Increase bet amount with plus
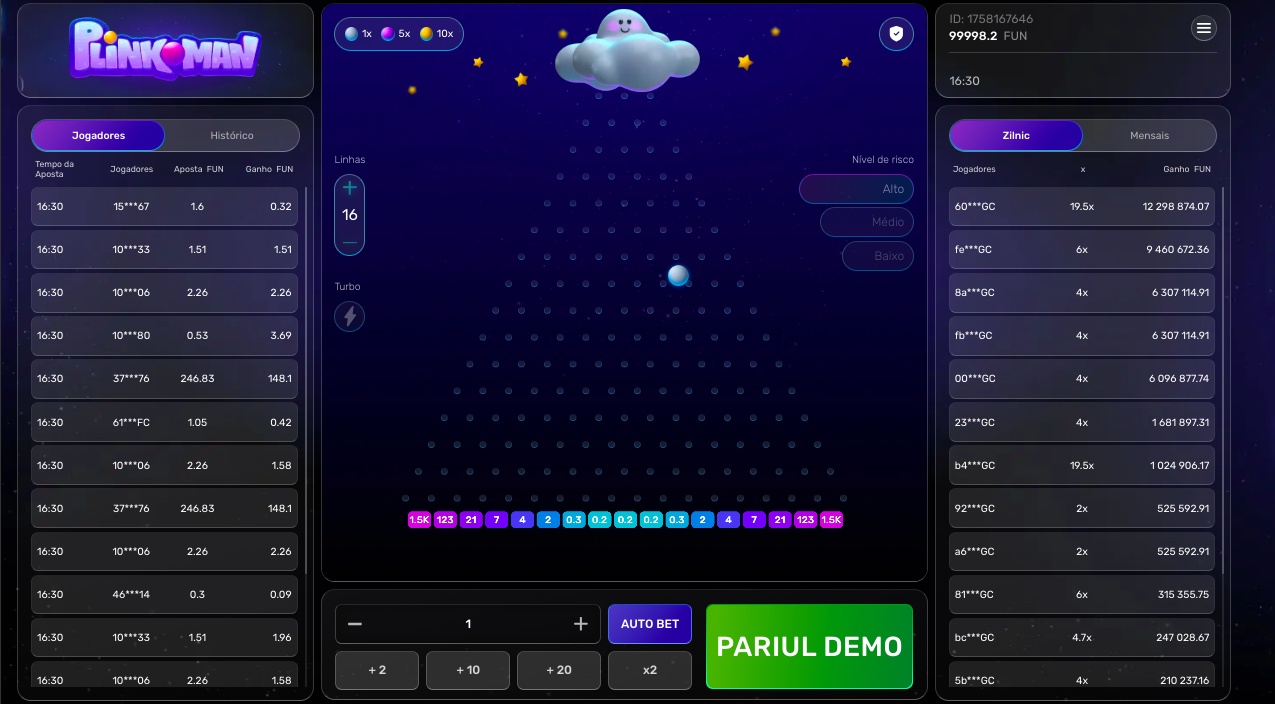 pyautogui.click(x=581, y=624)
